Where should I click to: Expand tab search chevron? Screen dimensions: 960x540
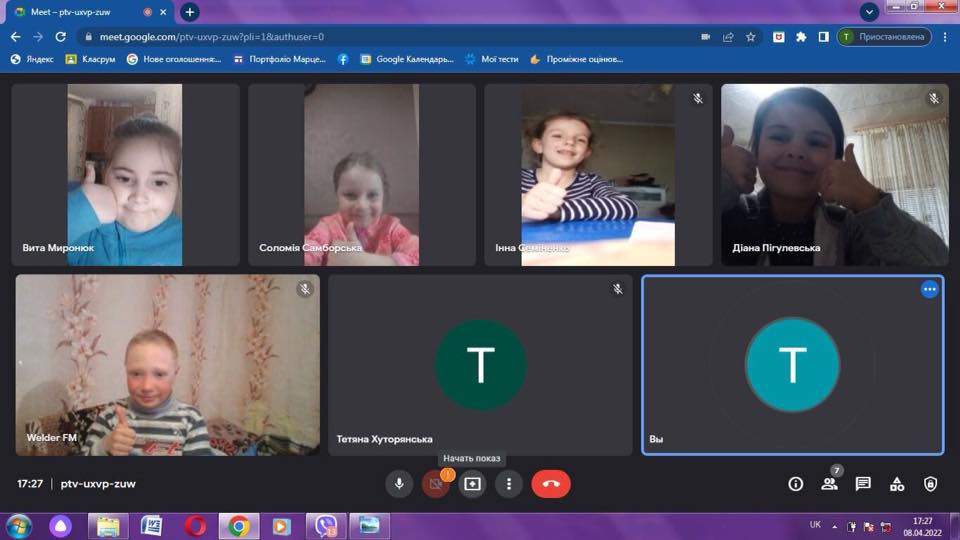pos(870,12)
